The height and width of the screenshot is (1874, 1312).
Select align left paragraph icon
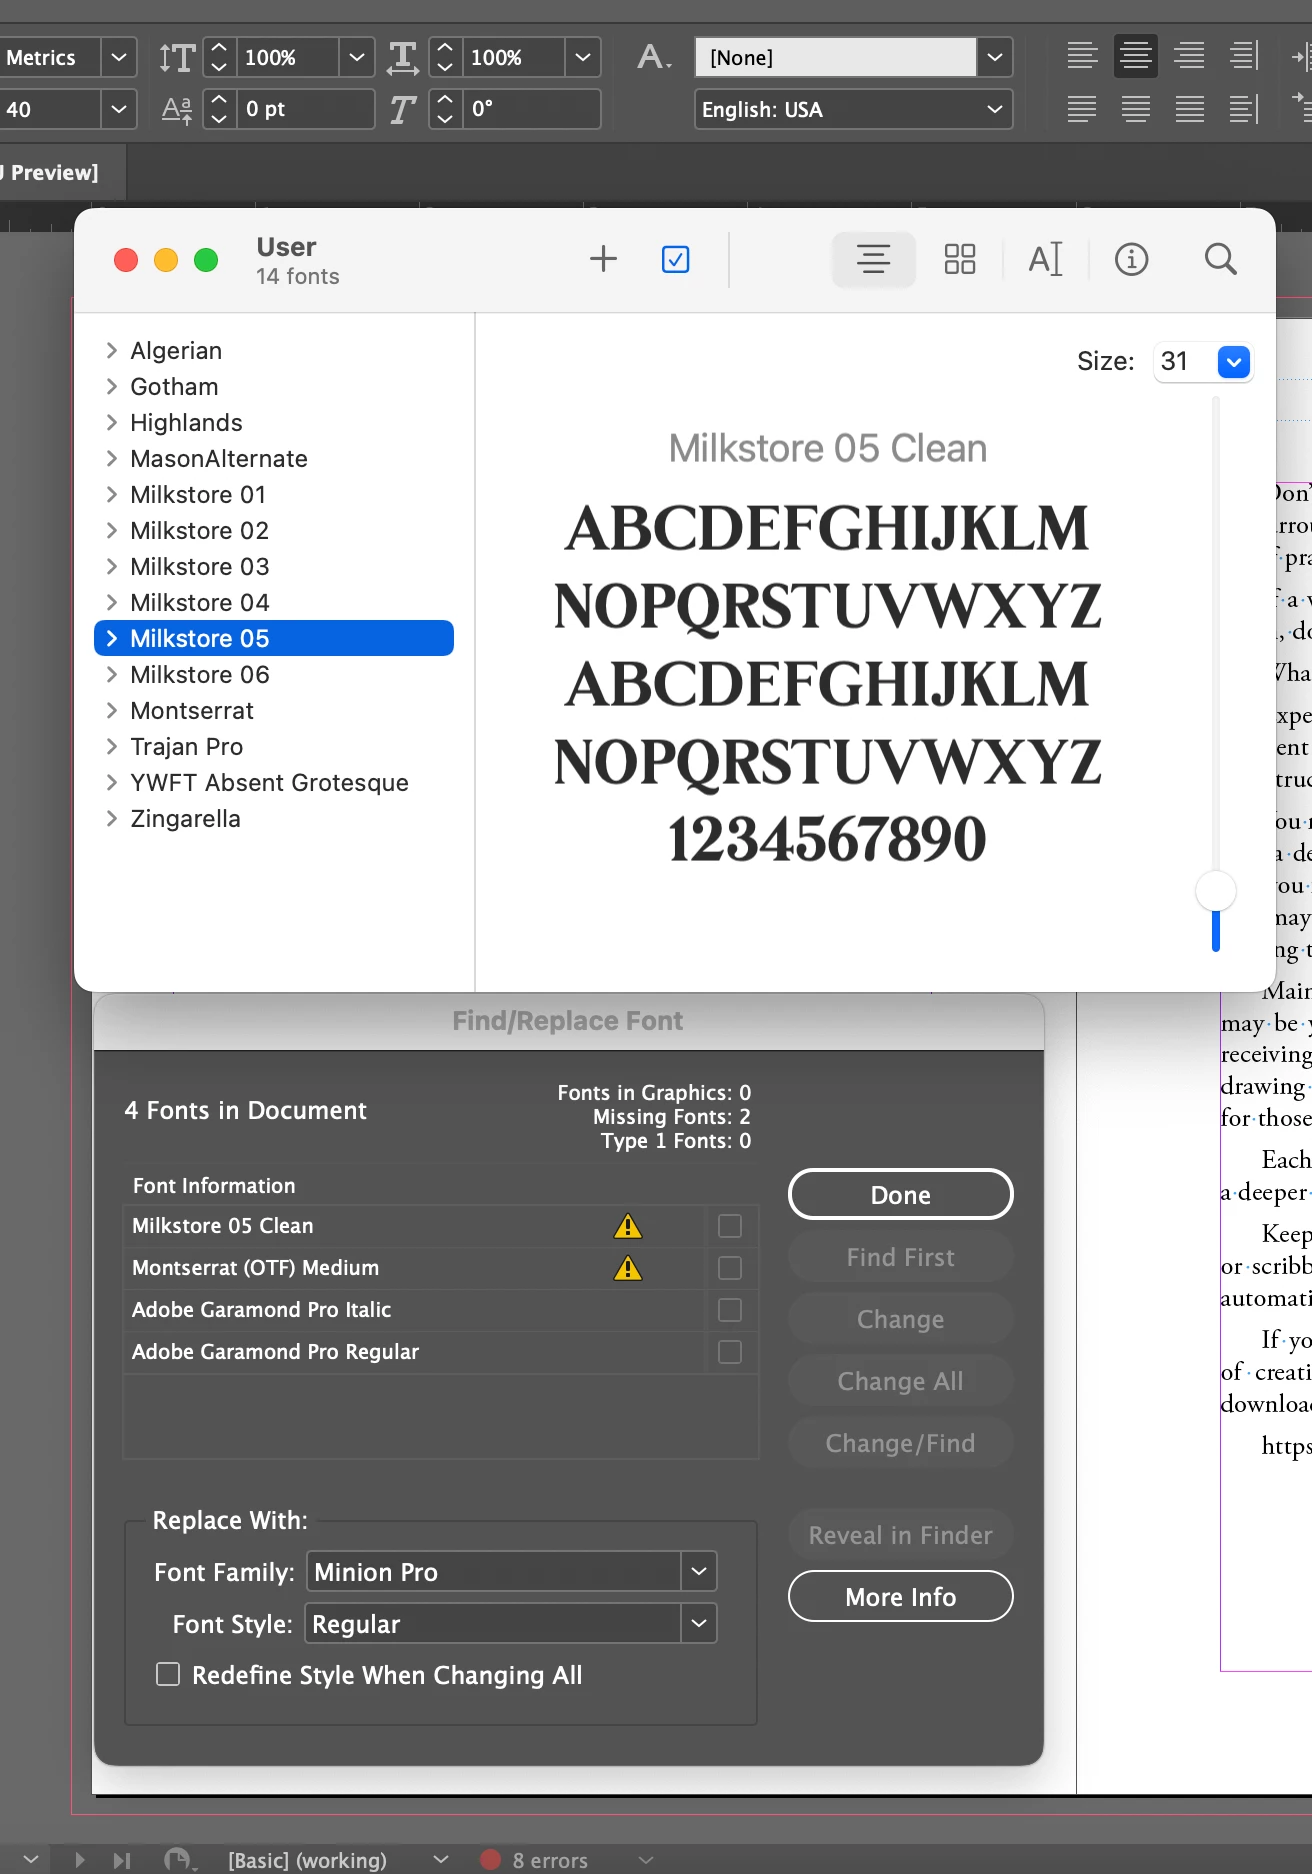pos(1082,56)
